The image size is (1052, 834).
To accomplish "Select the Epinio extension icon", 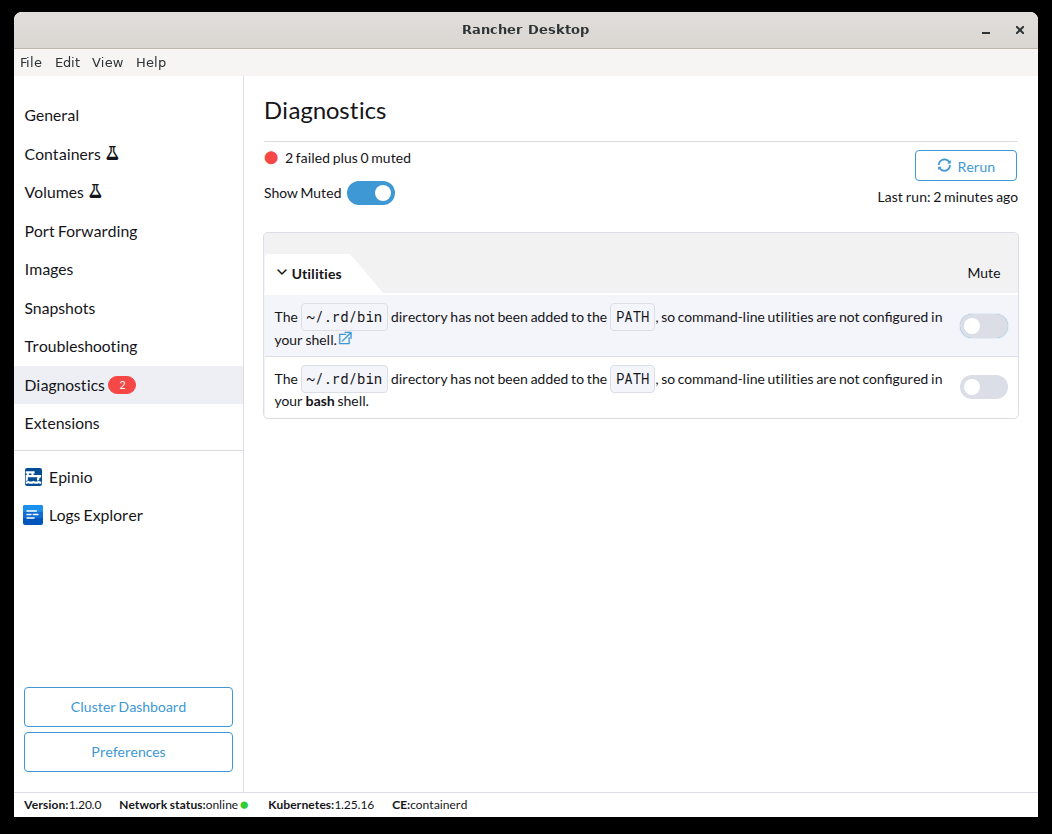I will [33, 477].
